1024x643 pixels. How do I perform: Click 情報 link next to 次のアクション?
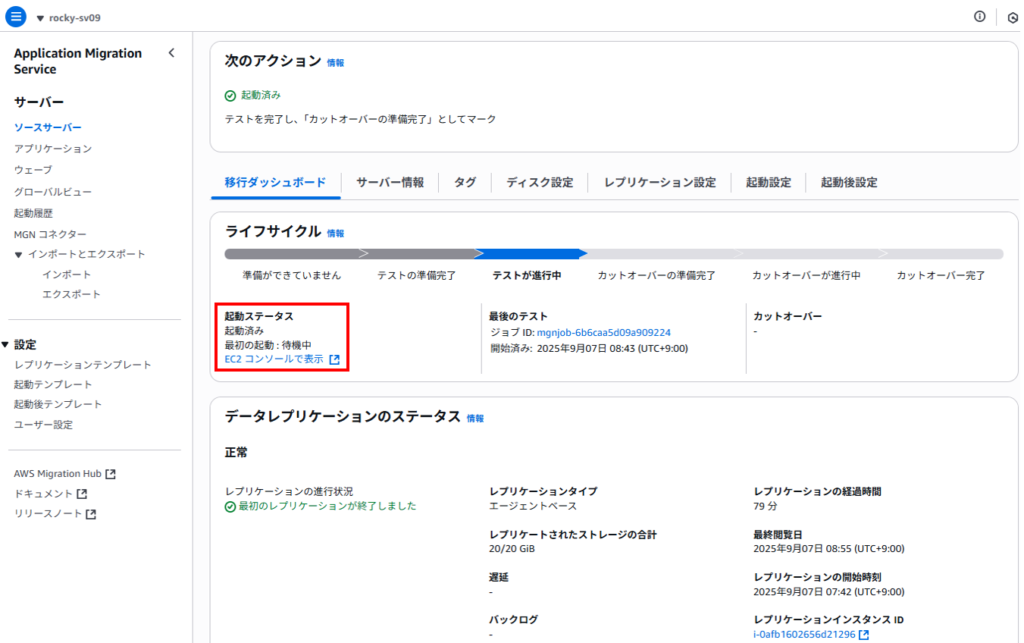click(x=336, y=63)
